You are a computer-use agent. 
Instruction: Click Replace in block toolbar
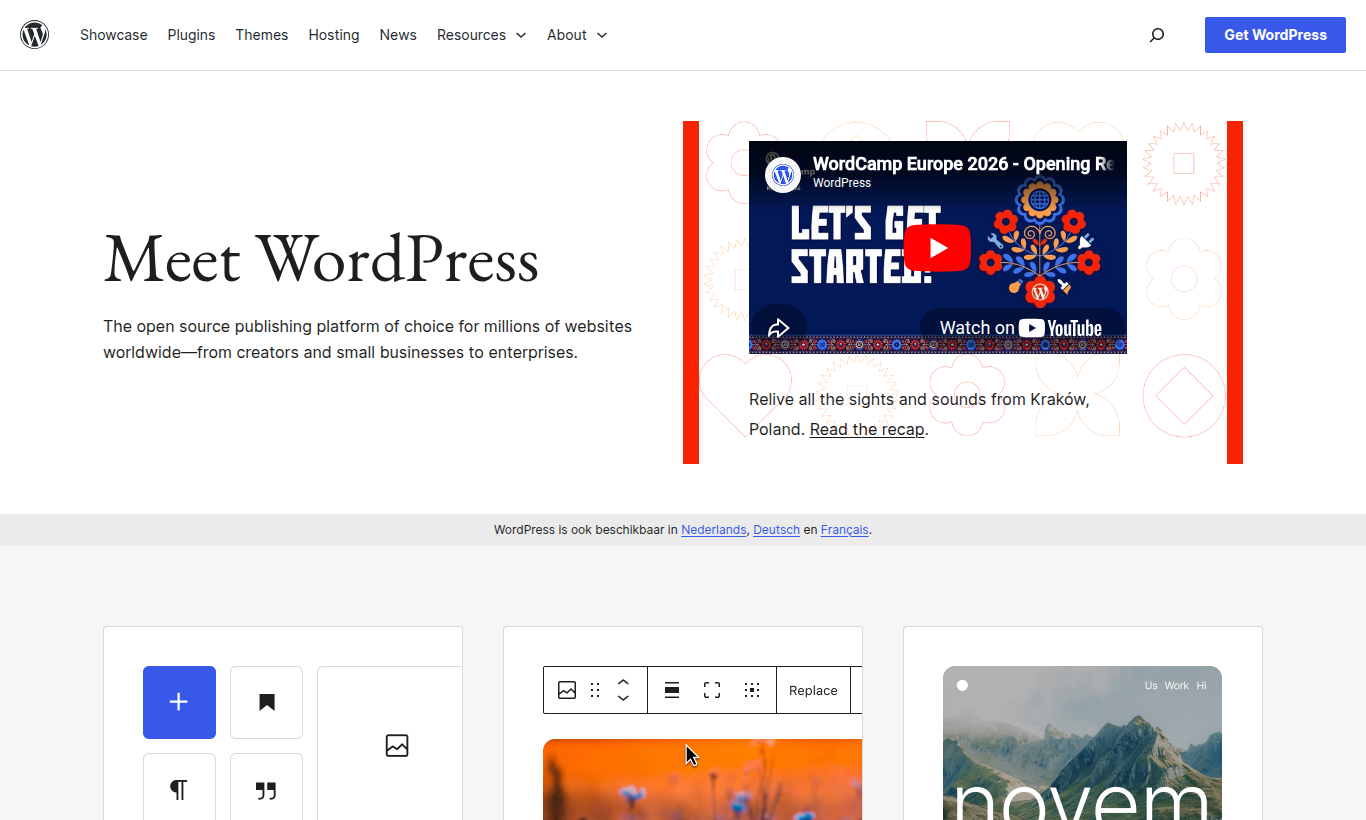(x=813, y=690)
